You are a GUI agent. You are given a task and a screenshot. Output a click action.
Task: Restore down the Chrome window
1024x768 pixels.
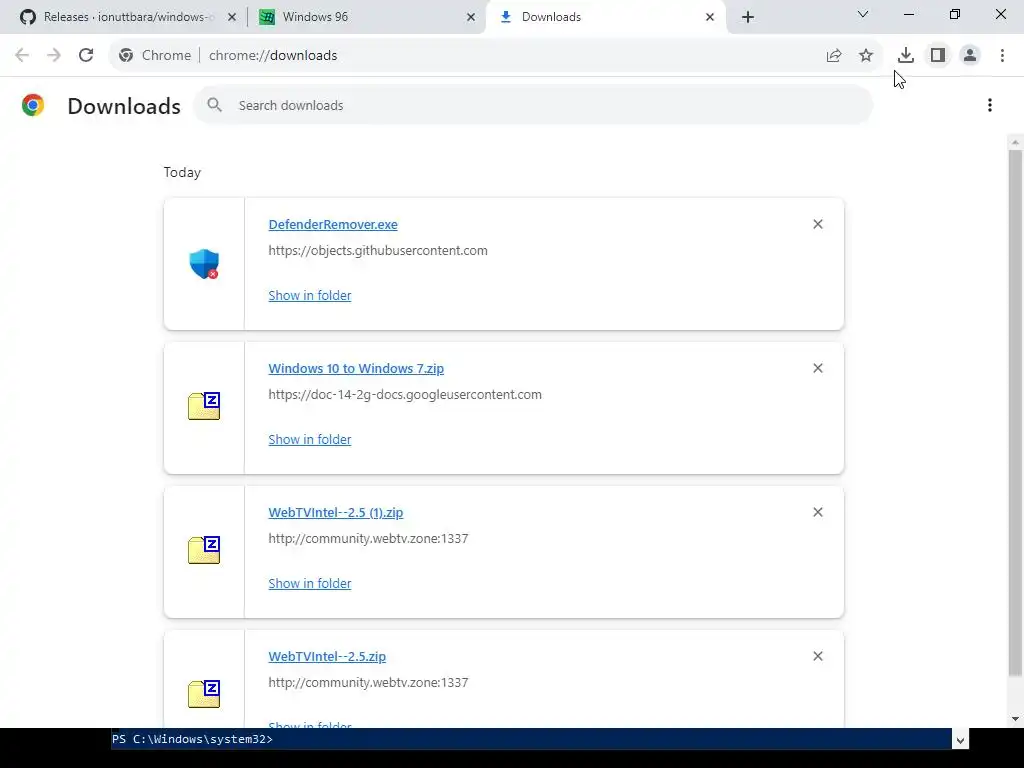[x=955, y=14]
